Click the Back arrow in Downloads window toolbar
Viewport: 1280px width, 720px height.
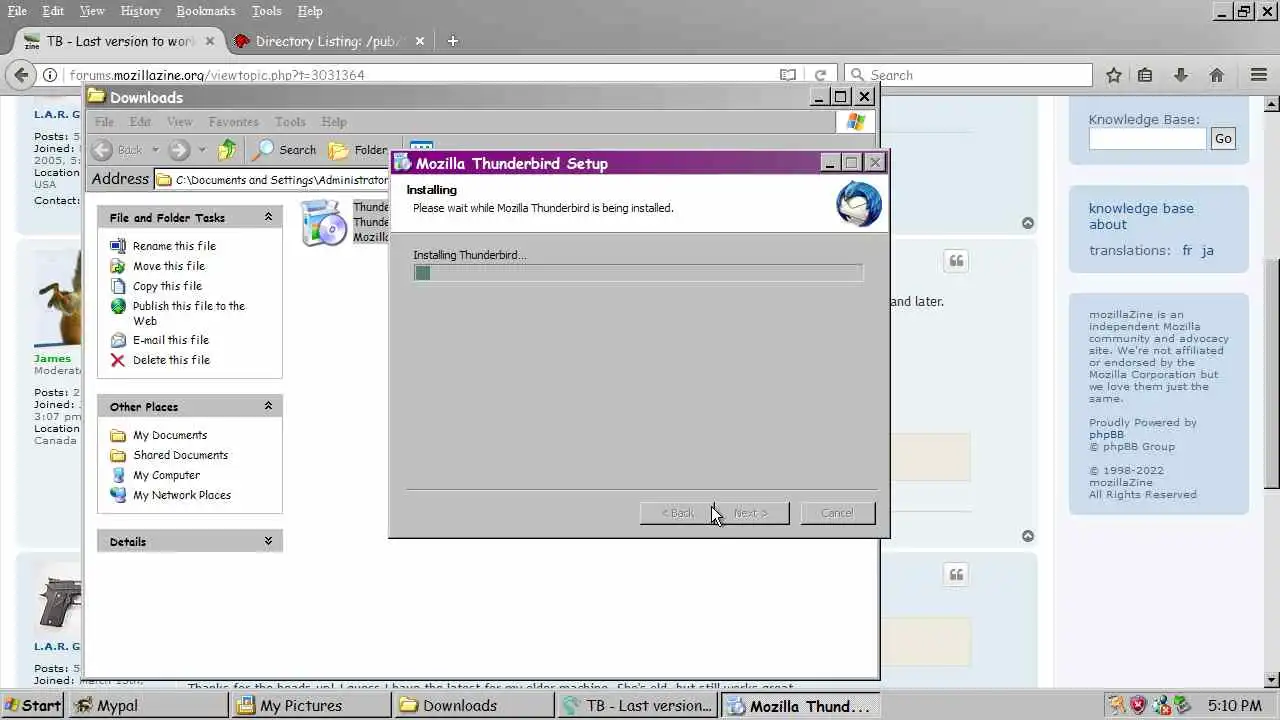pos(102,150)
